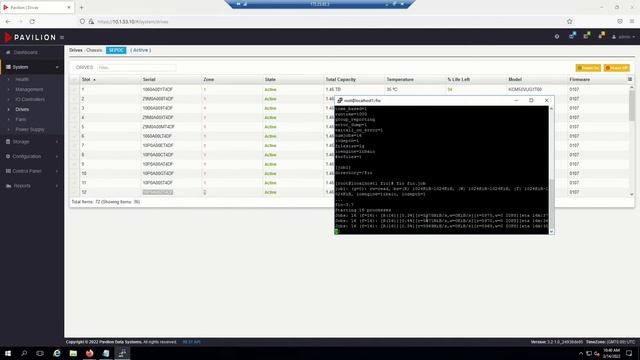This screenshot has height=360, width=640.
Task: Check the select-all drives checkbox
Action: click(74, 80)
